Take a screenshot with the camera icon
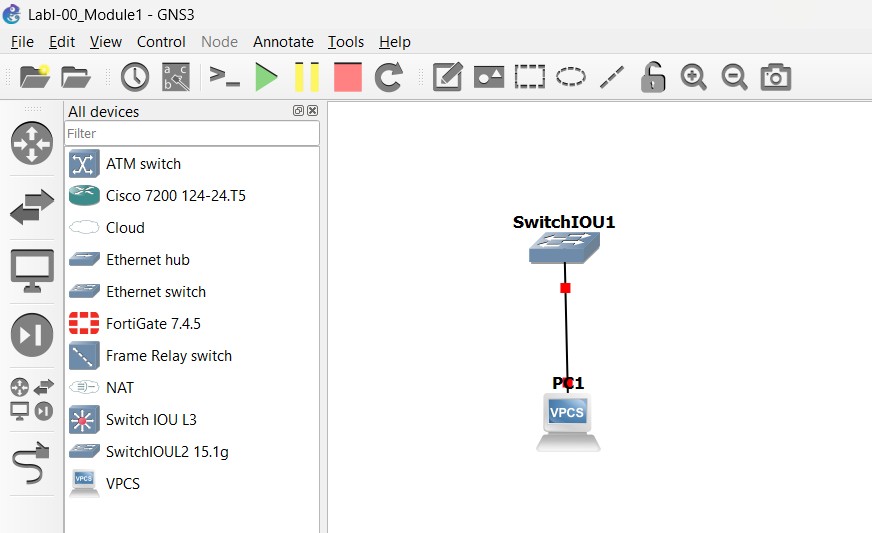This screenshot has height=533, width=872. click(x=776, y=77)
